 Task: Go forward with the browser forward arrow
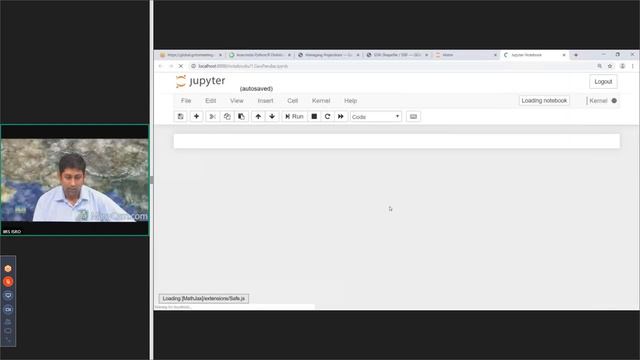pyautogui.click(x=171, y=66)
